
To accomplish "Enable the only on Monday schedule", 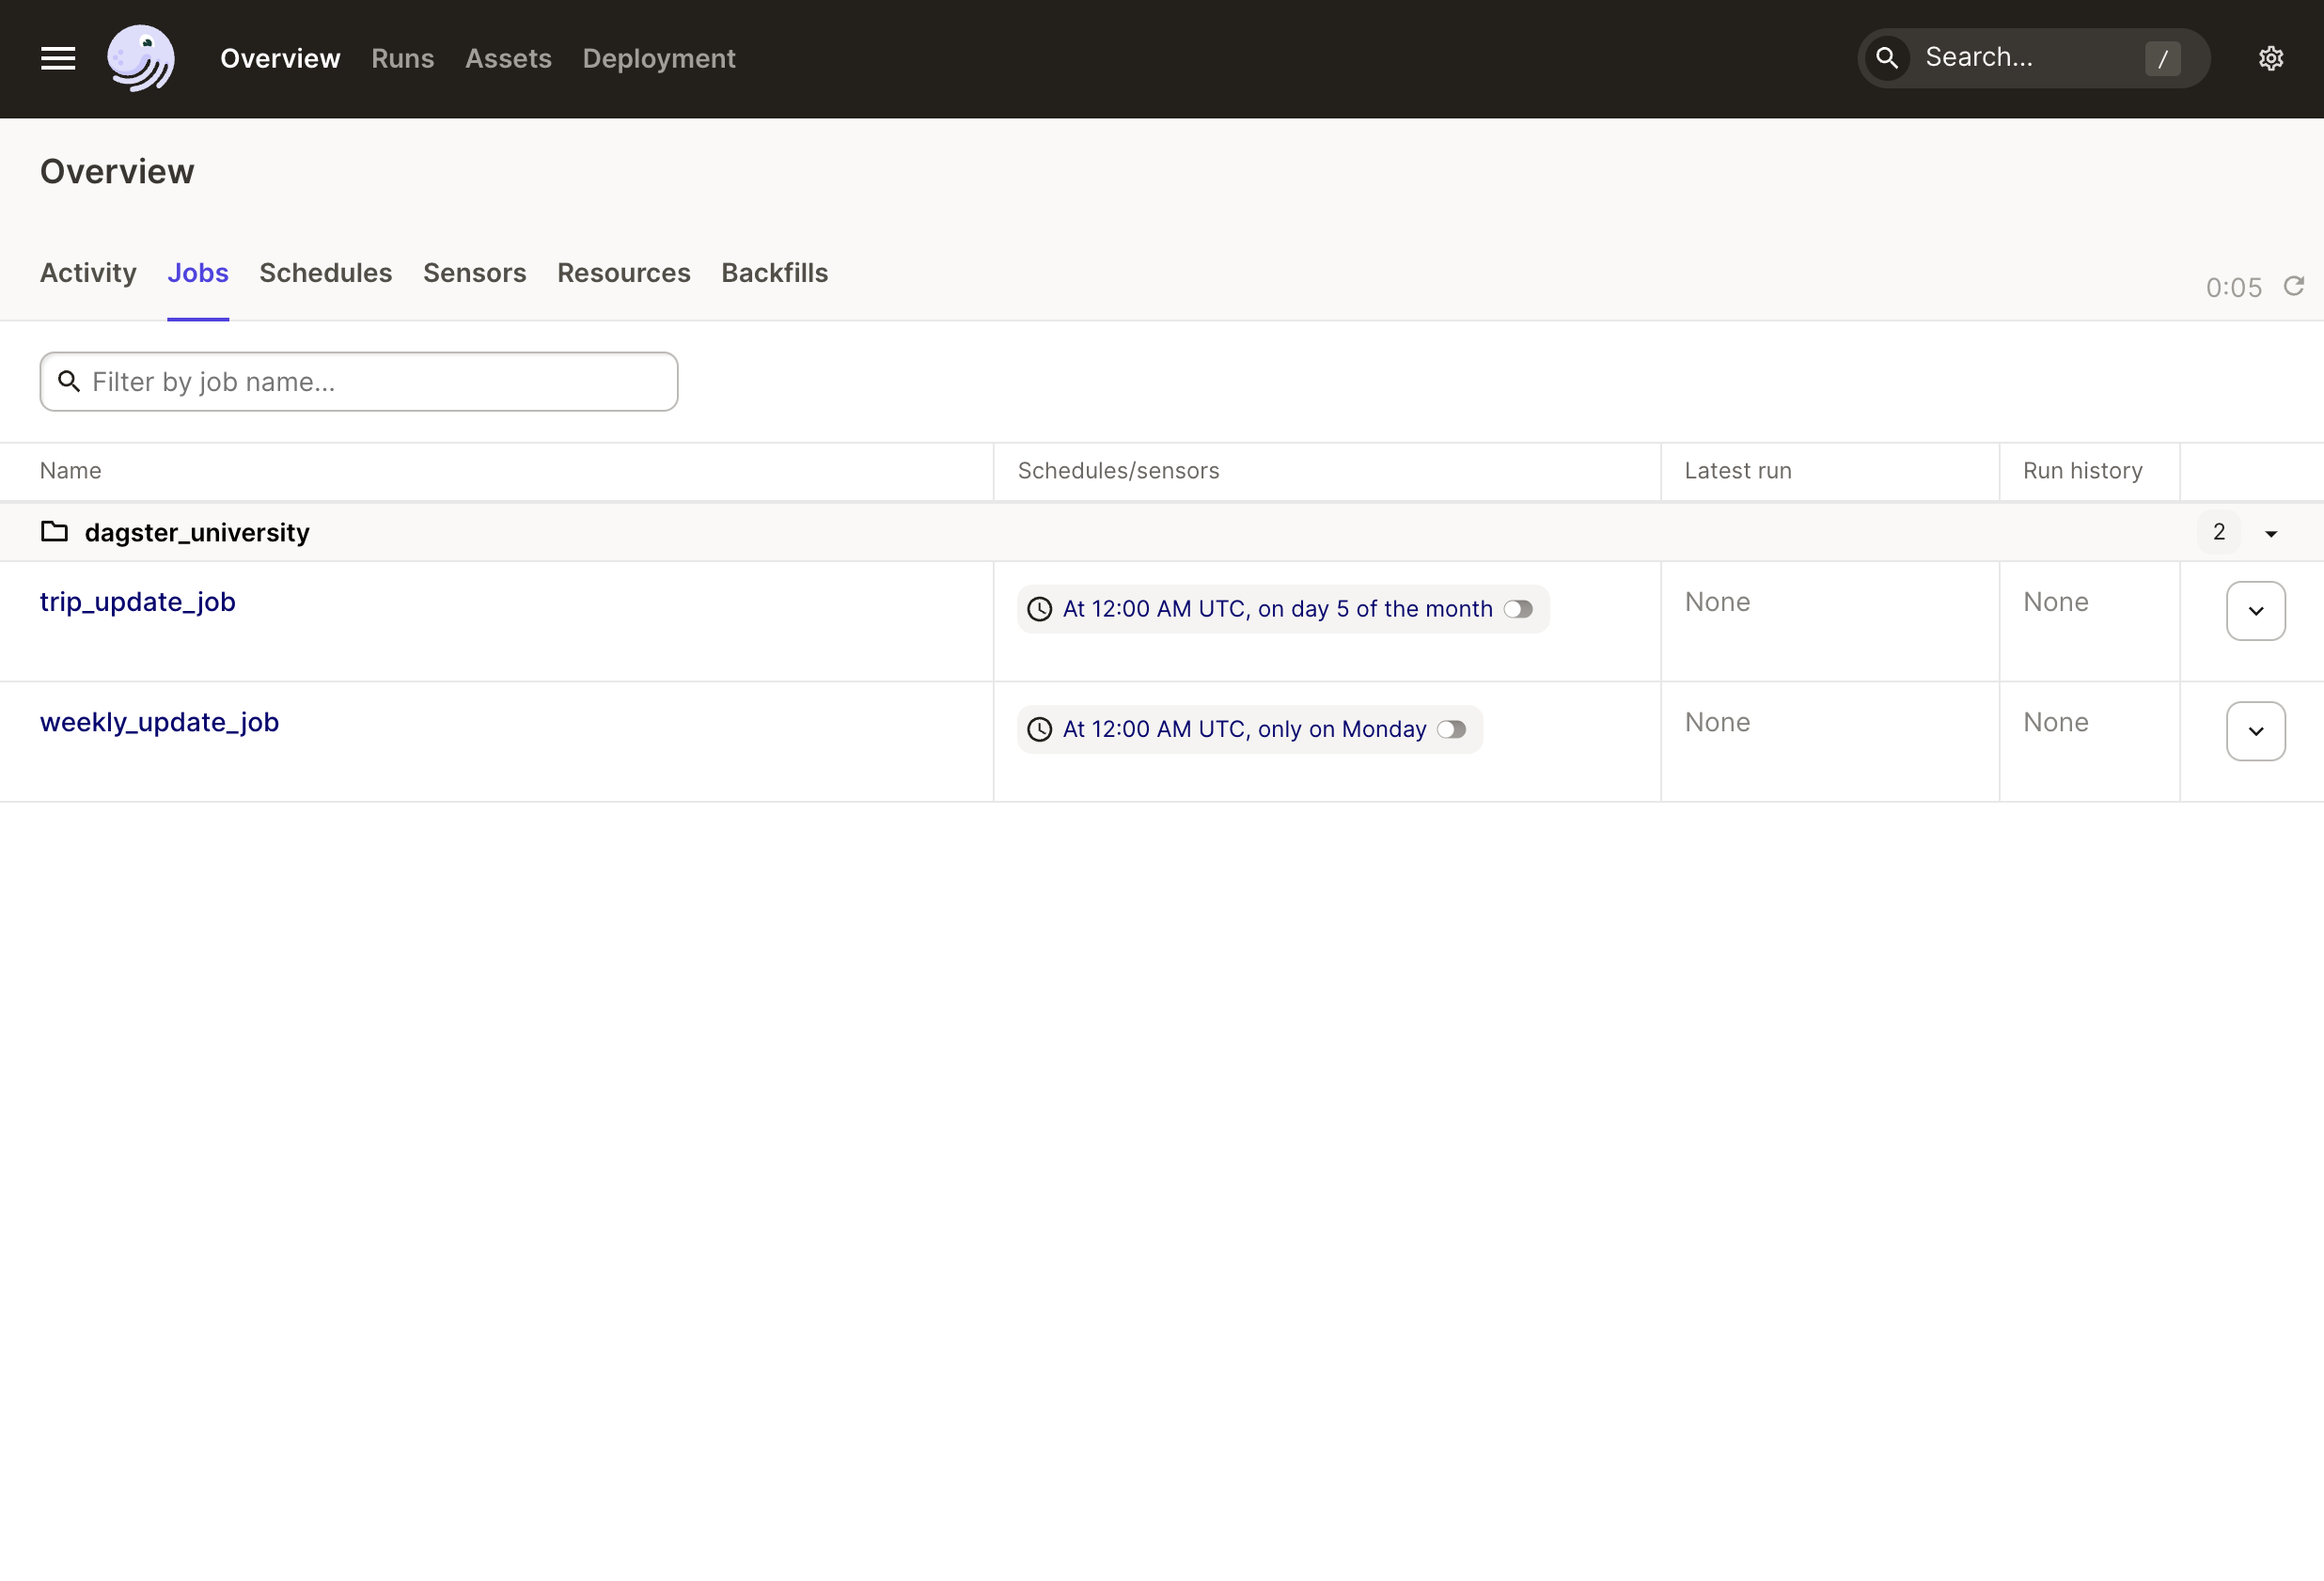I will 1451,729.
